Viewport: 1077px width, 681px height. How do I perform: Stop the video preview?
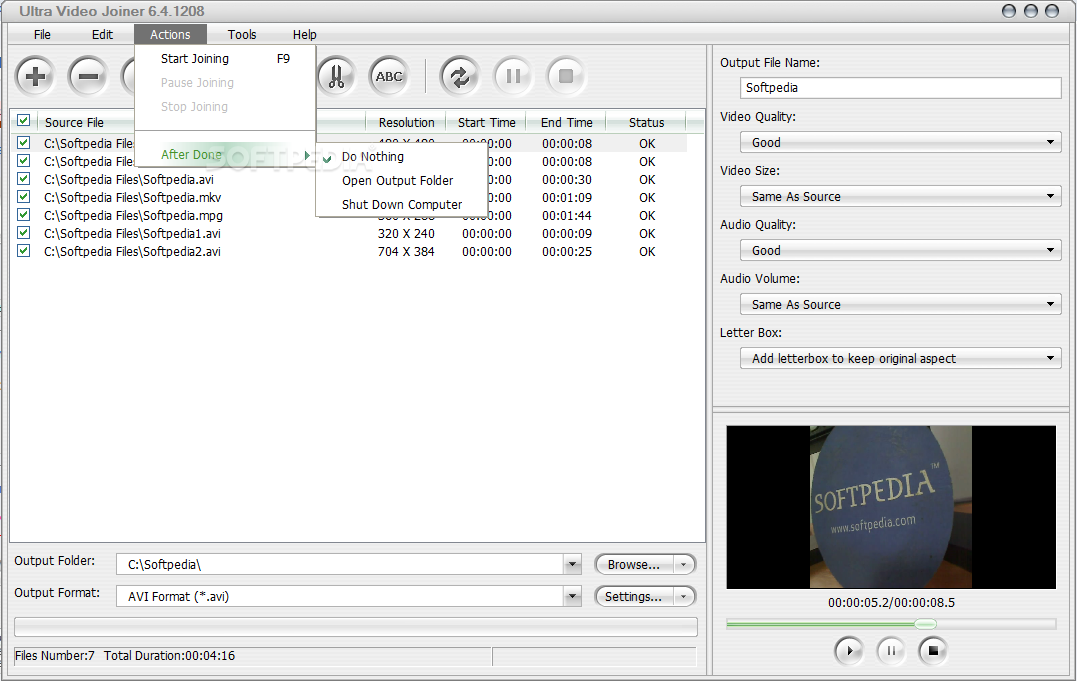(933, 651)
